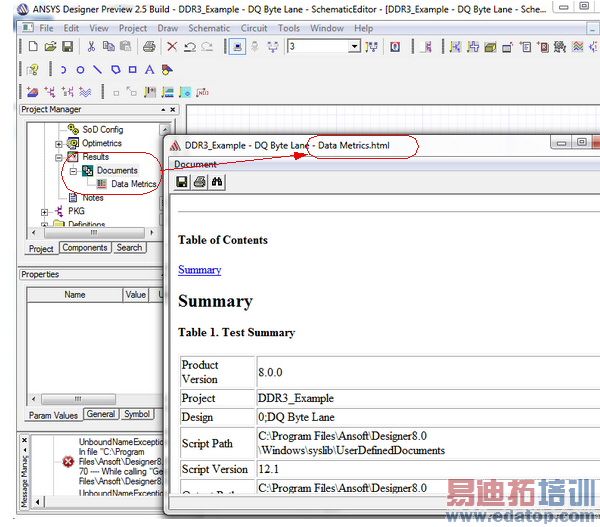Select the circle drawing tool

(x=80, y=70)
